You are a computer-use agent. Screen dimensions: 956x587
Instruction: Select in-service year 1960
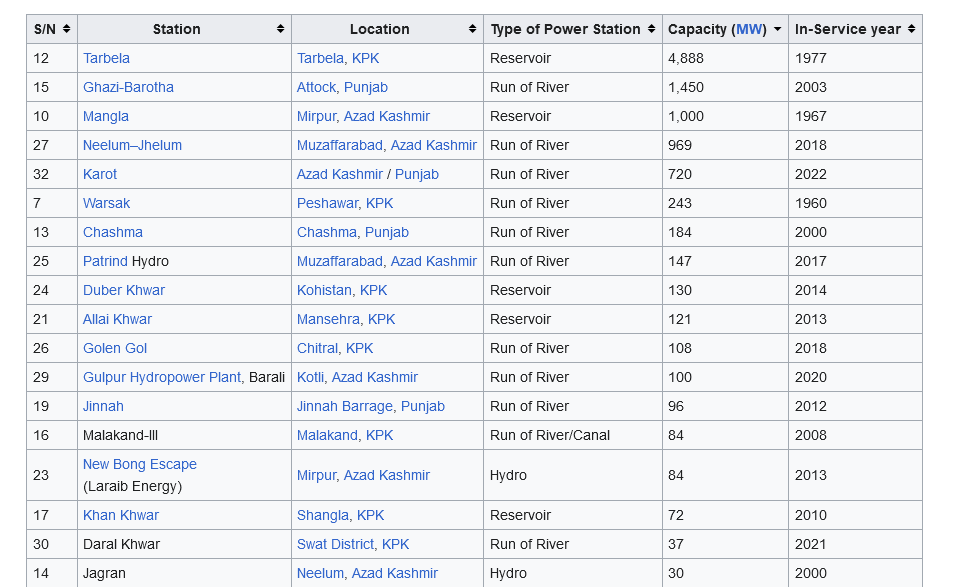click(x=811, y=203)
